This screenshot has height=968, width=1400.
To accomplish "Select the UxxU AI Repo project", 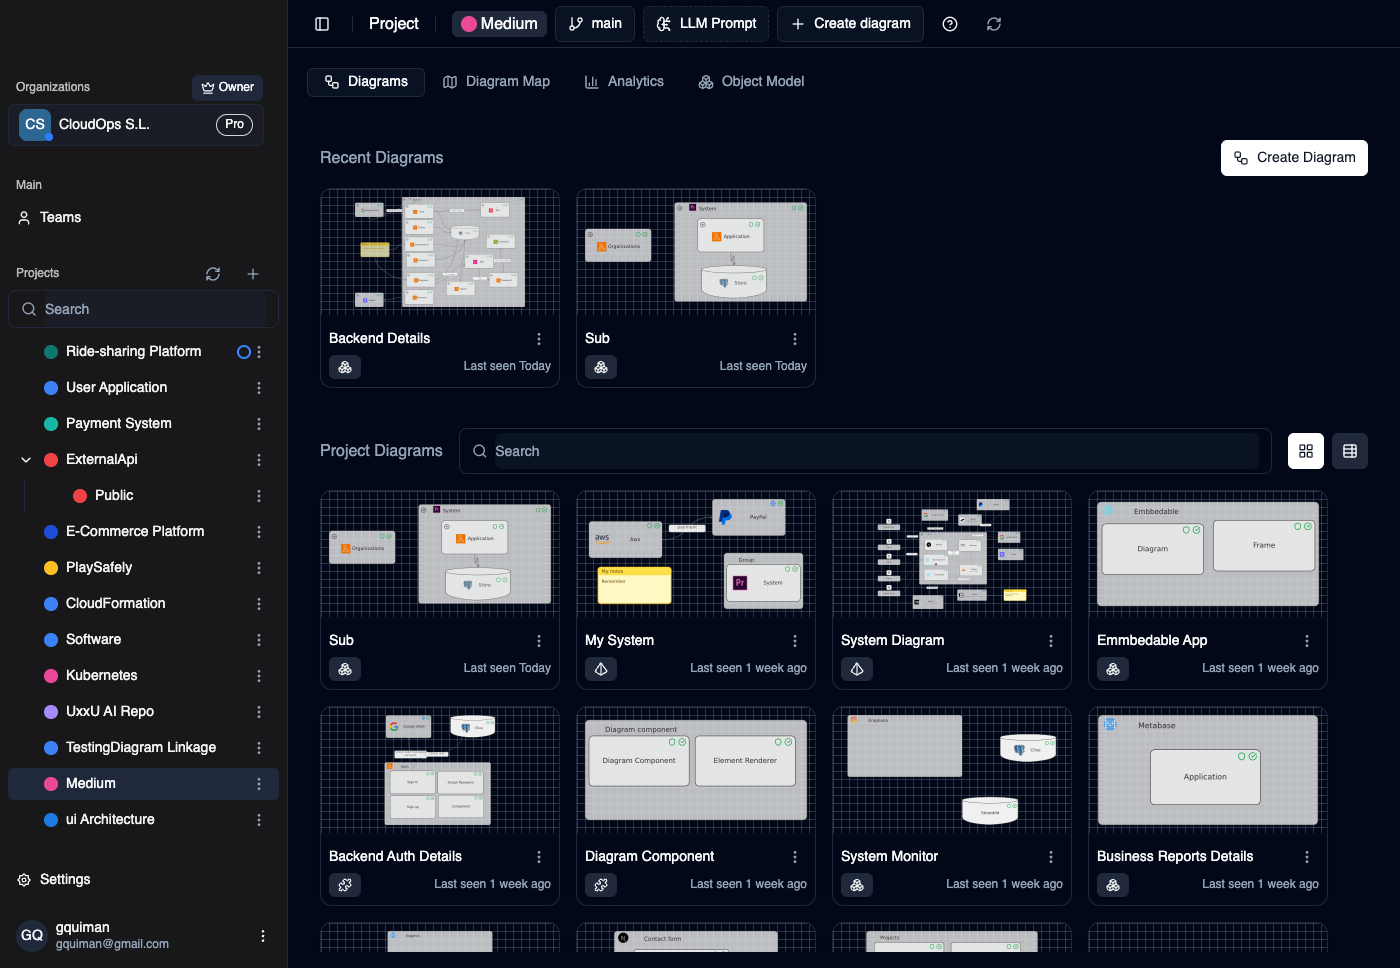I will [110, 712].
